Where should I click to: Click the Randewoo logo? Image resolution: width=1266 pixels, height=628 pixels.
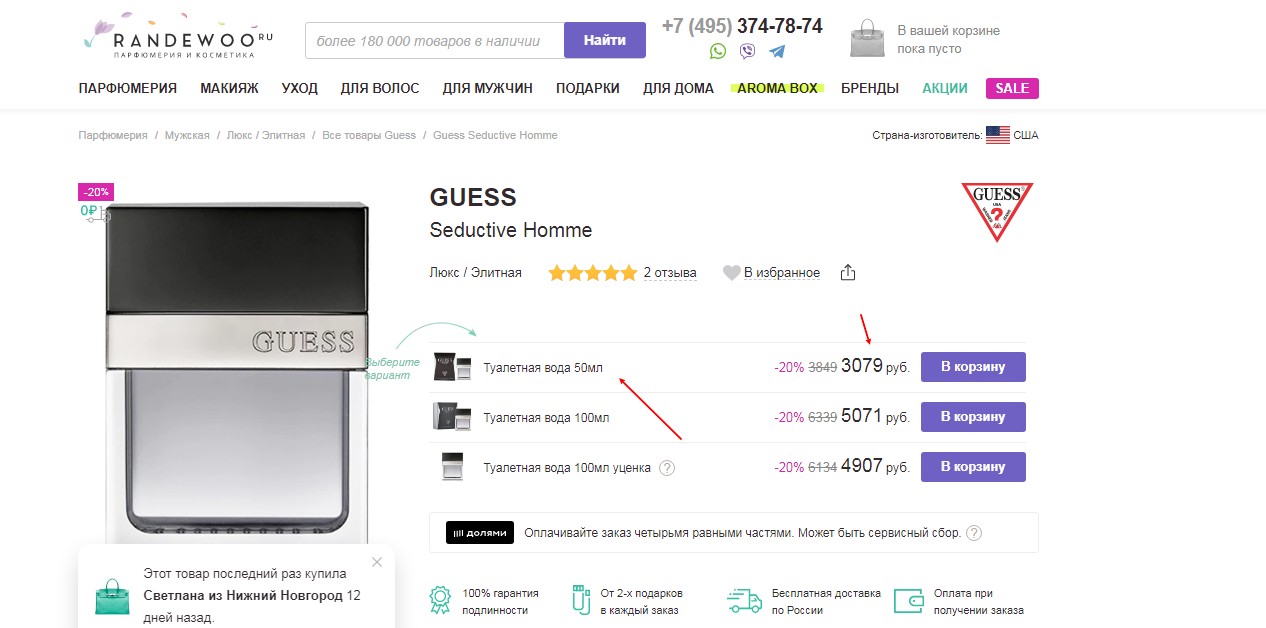(x=177, y=36)
